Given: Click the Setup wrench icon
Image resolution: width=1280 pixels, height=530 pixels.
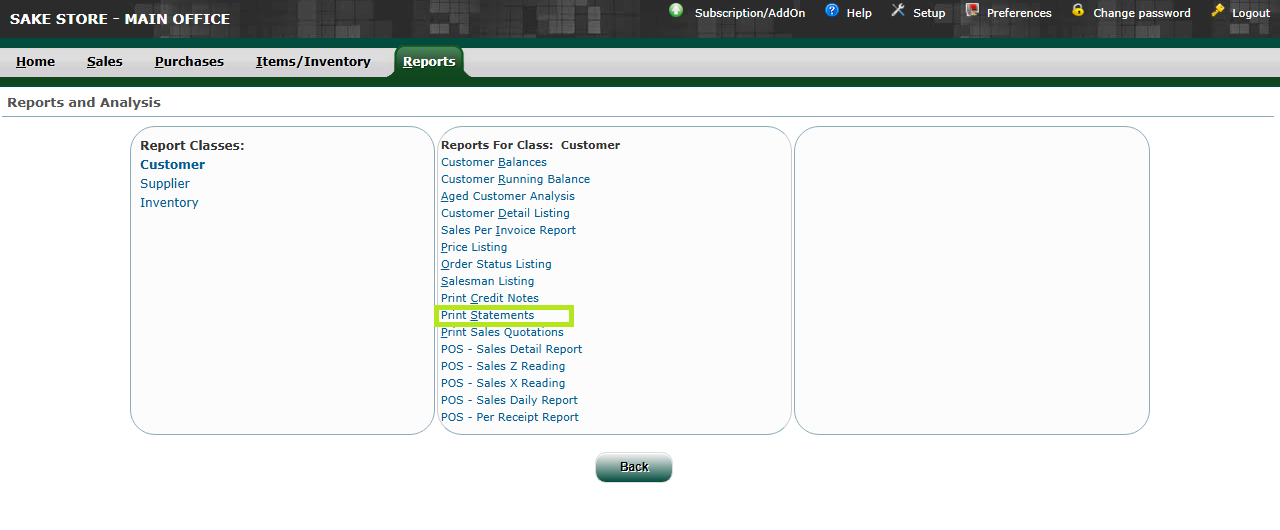Looking at the screenshot, I should tap(897, 11).
